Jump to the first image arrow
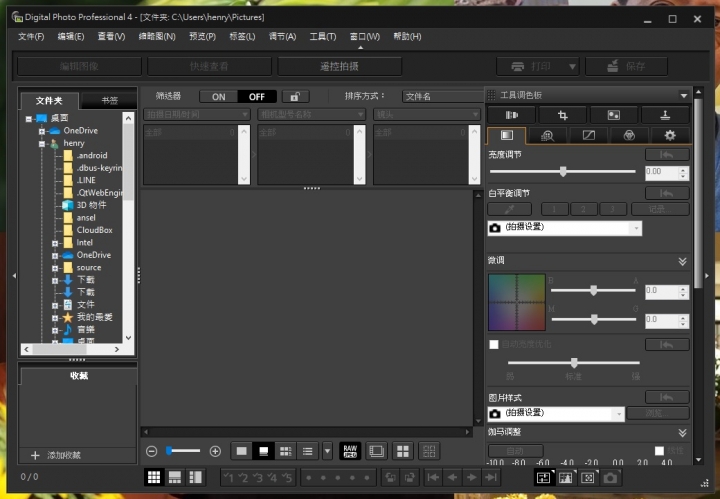The image size is (720, 499). [x=433, y=478]
